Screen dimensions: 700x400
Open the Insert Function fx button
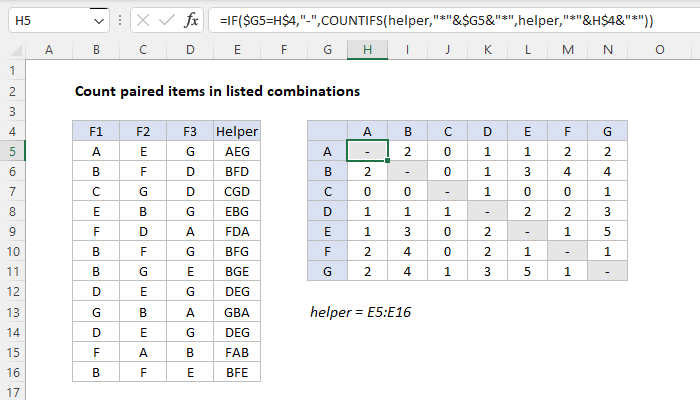point(191,20)
